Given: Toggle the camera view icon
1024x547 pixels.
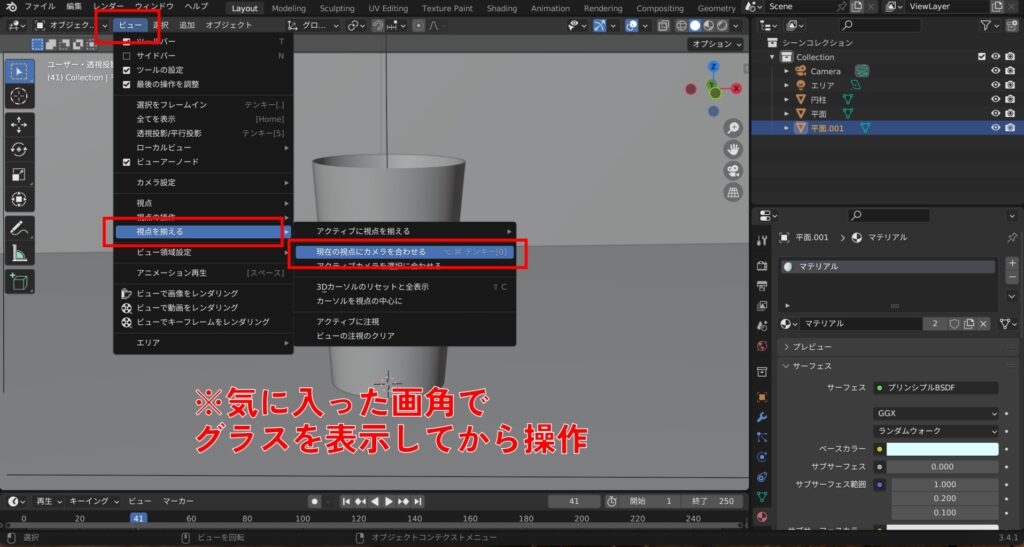Looking at the screenshot, I should click(x=733, y=171).
